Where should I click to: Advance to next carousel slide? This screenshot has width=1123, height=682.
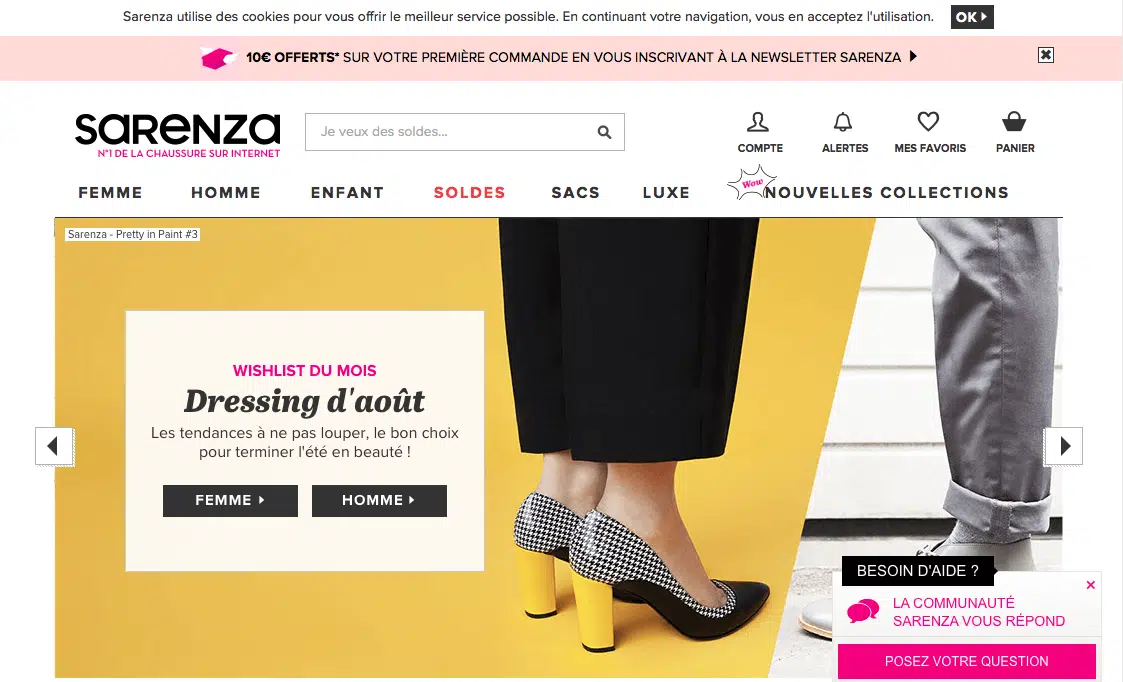coord(1063,446)
